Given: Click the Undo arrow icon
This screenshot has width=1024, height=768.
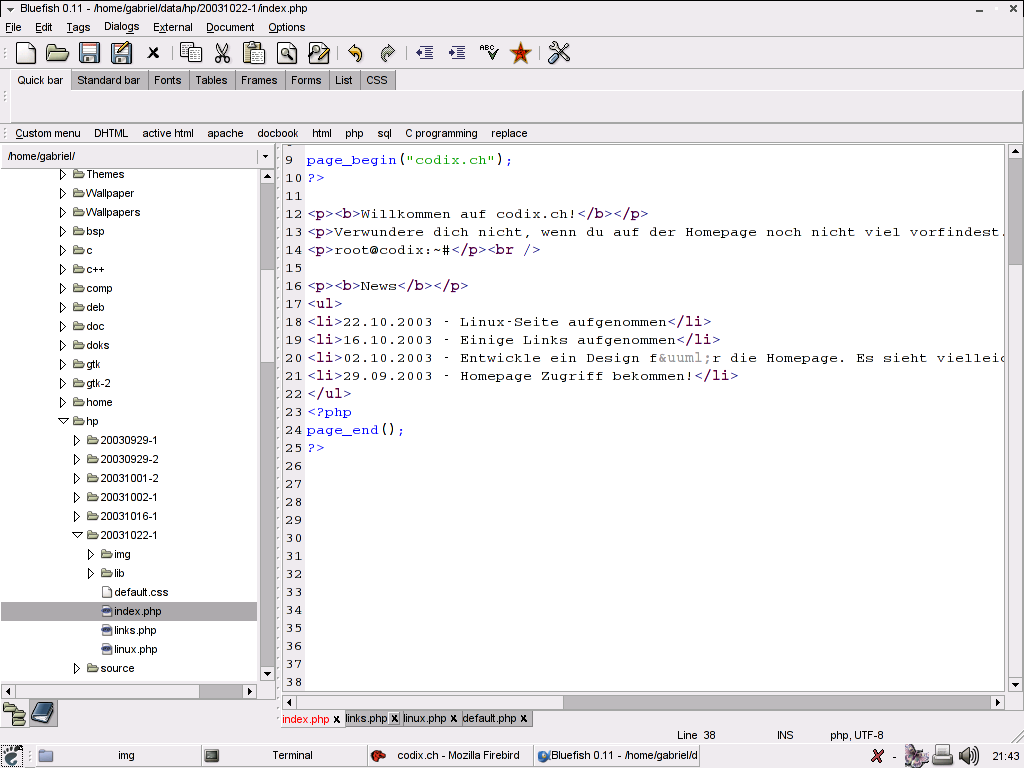Looking at the screenshot, I should 355,53.
